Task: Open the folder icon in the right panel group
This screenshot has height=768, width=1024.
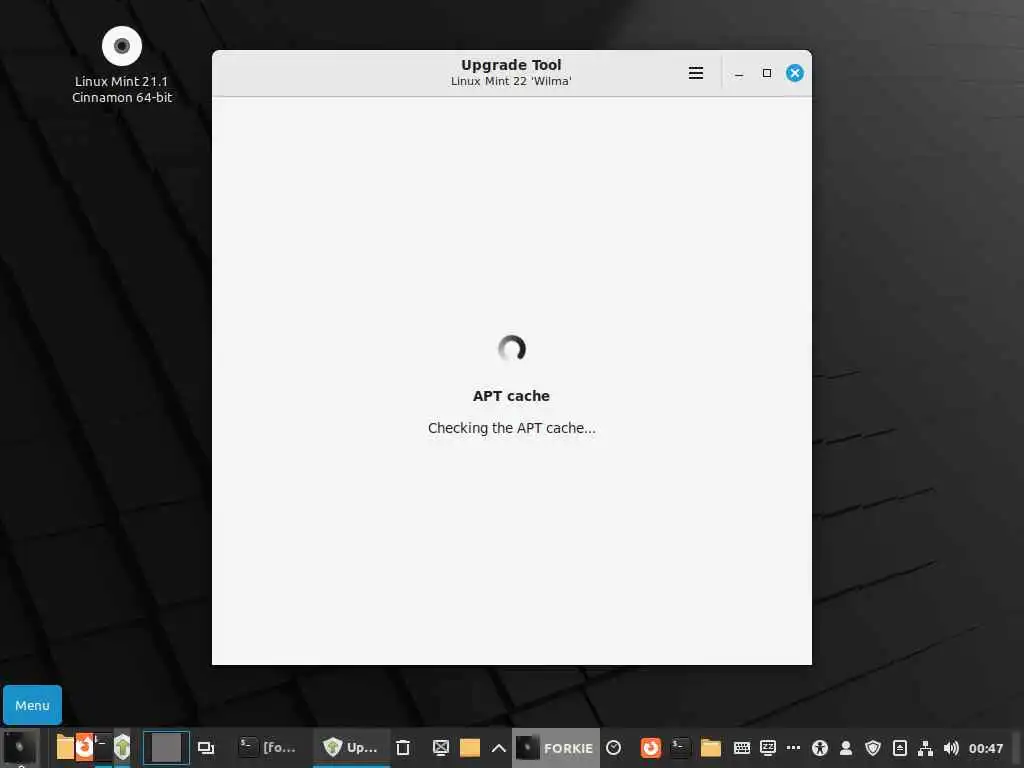Action: tap(711, 748)
